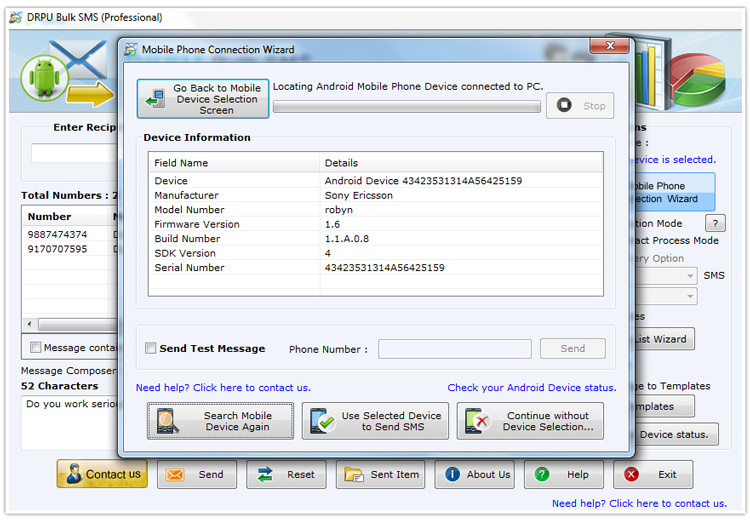Screen dimensions: 750x520
Task: Click the pie chart graphic in header
Action: tap(697, 79)
